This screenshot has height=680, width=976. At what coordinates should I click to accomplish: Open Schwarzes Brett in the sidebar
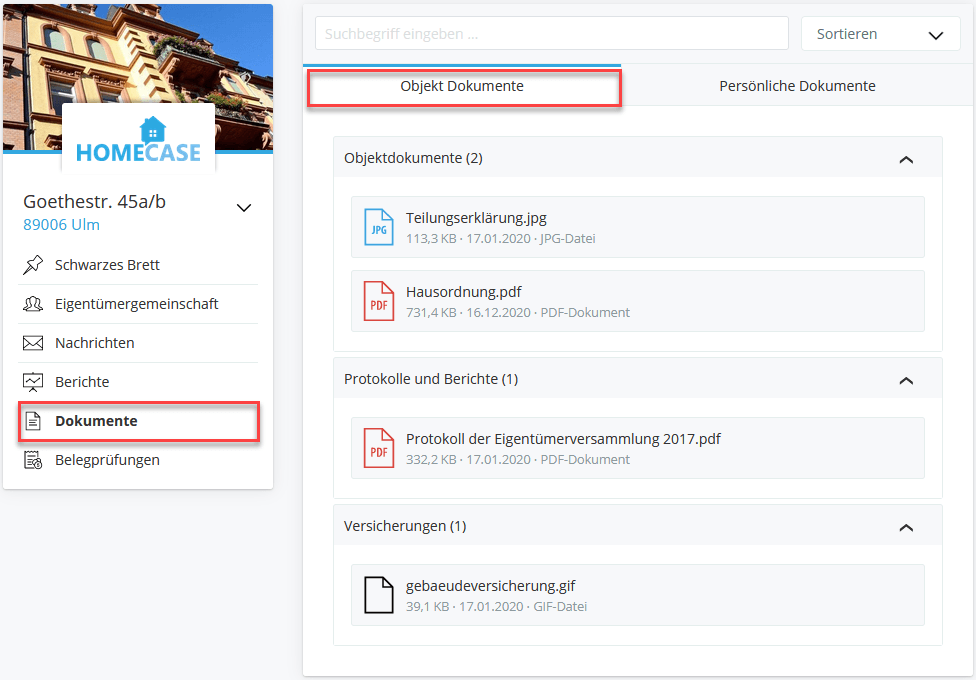pos(138,265)
